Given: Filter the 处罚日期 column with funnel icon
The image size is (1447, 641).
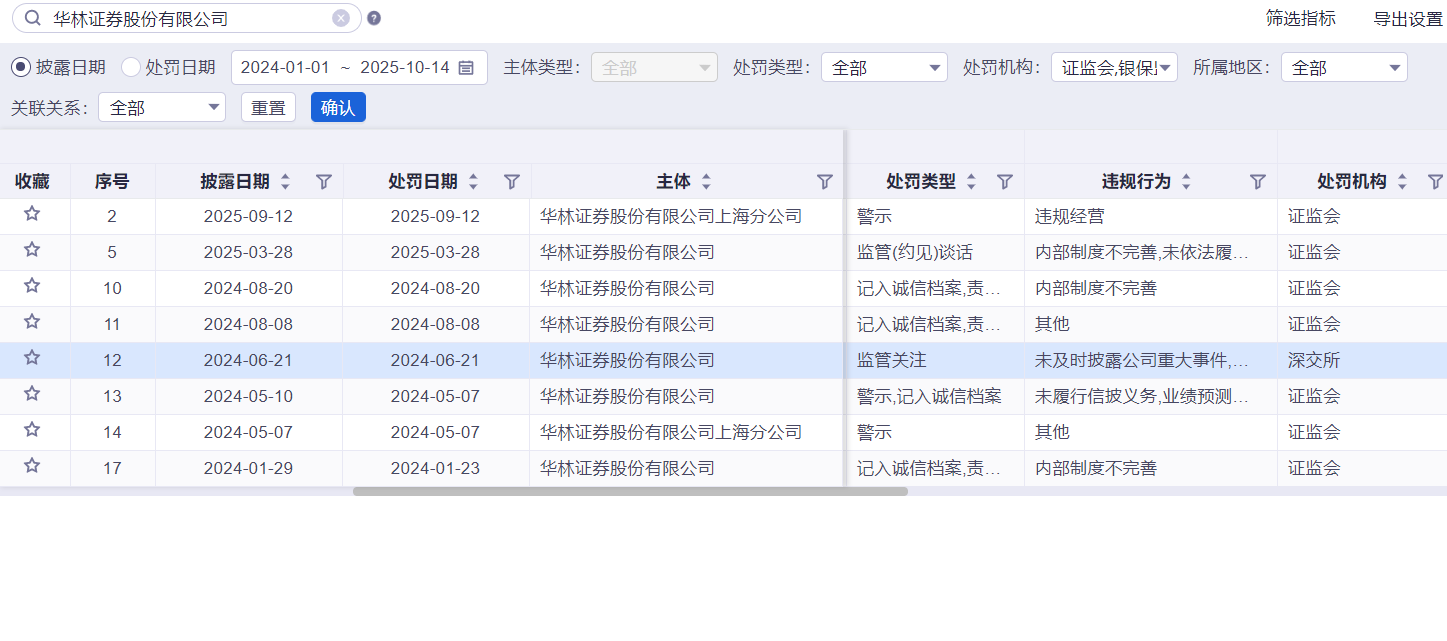Looking at the screenshot, I should (512, 182).
